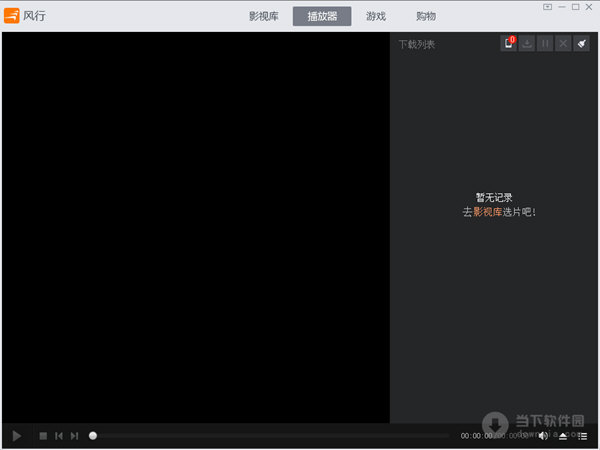Open the 影视库 tab
This screenshot has width=600, height=450.
pos(264,16)
